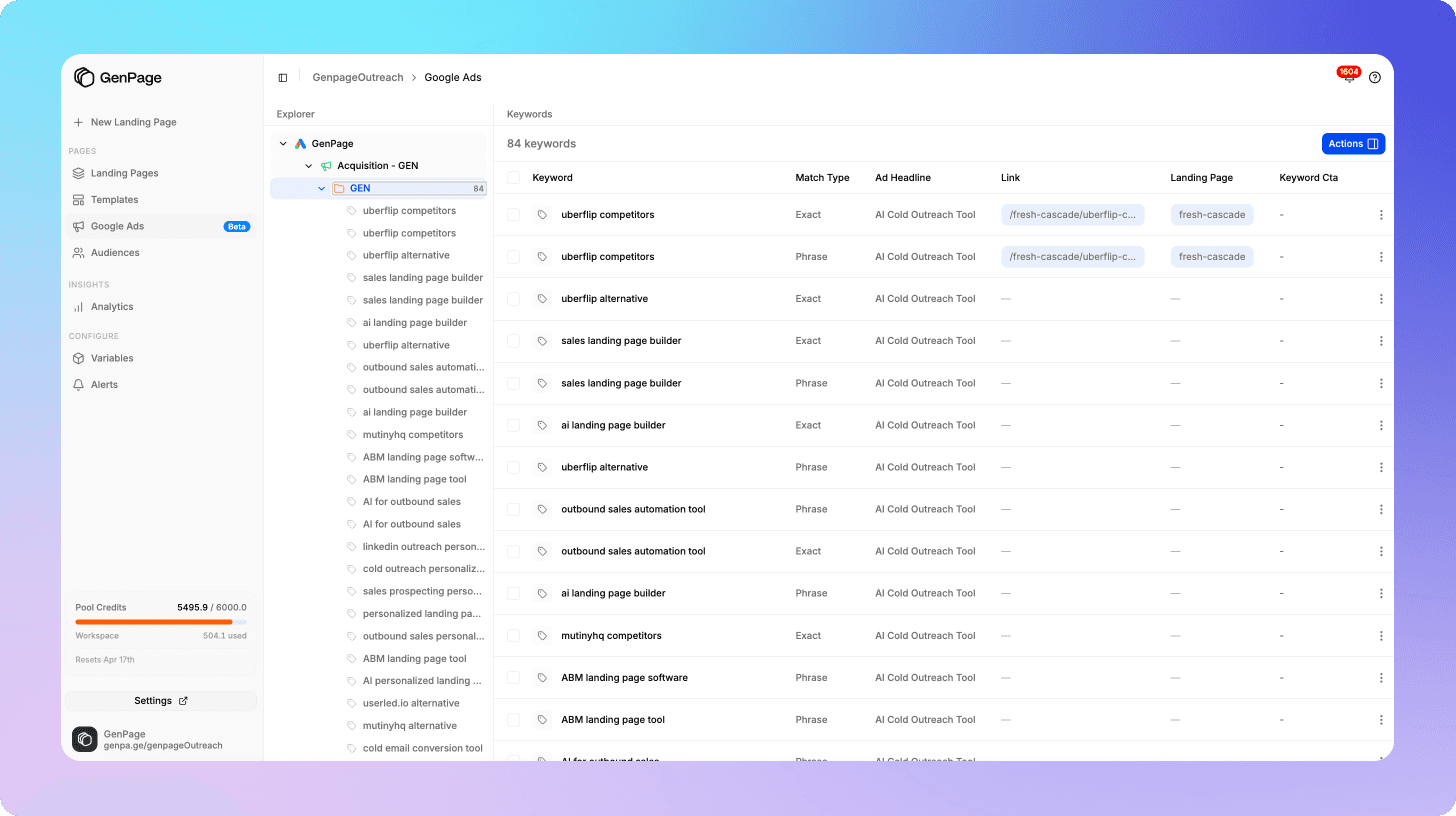Click the Google Ads megaphone icon

tap(78, 227)
